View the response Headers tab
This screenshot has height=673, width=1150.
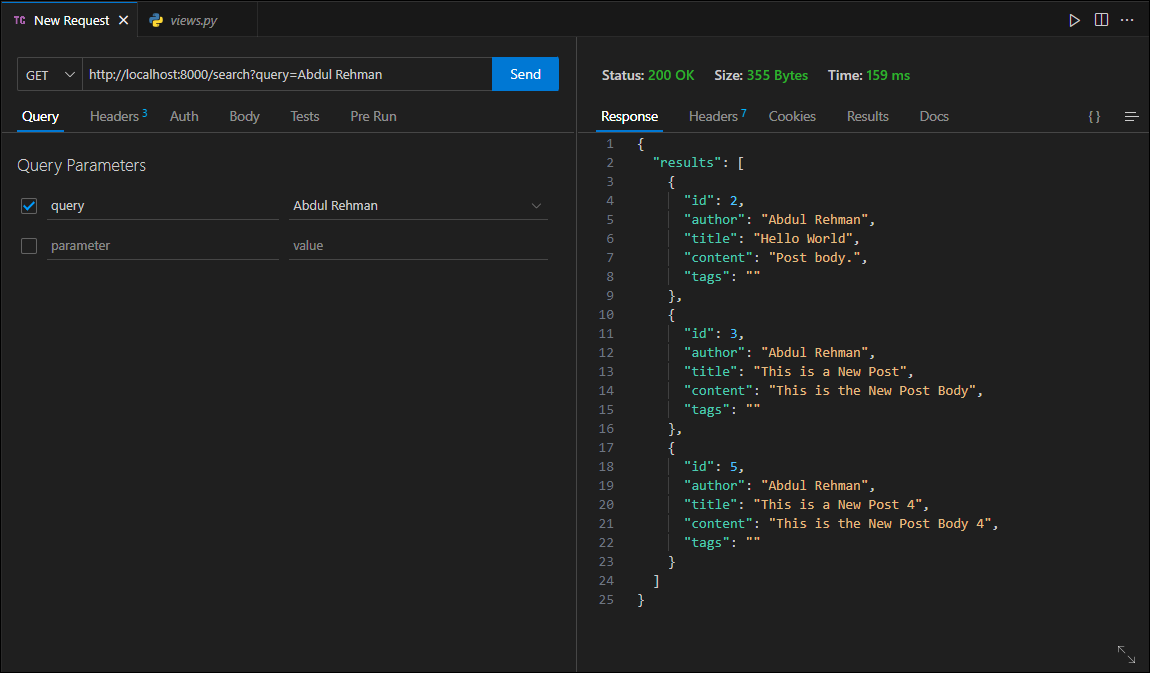pos(717,117)
